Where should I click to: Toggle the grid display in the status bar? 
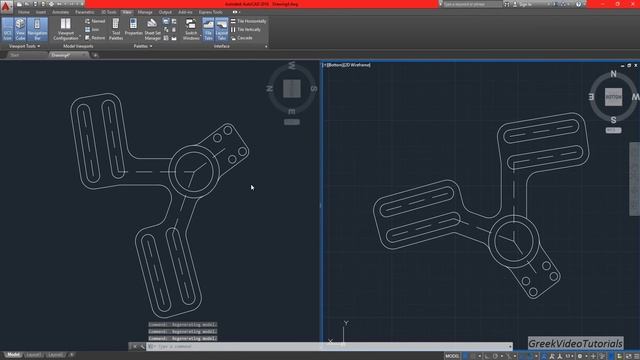tap(466, 356)
